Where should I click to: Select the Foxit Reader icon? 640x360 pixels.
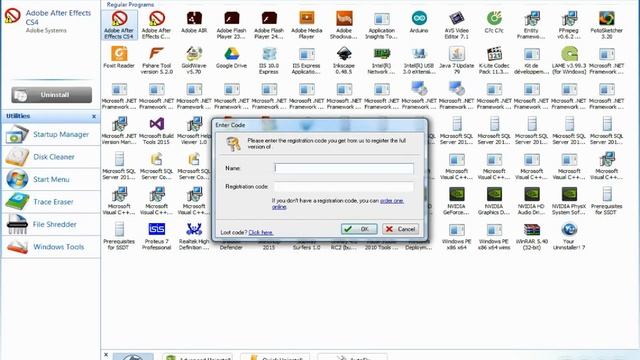point(119,58)
